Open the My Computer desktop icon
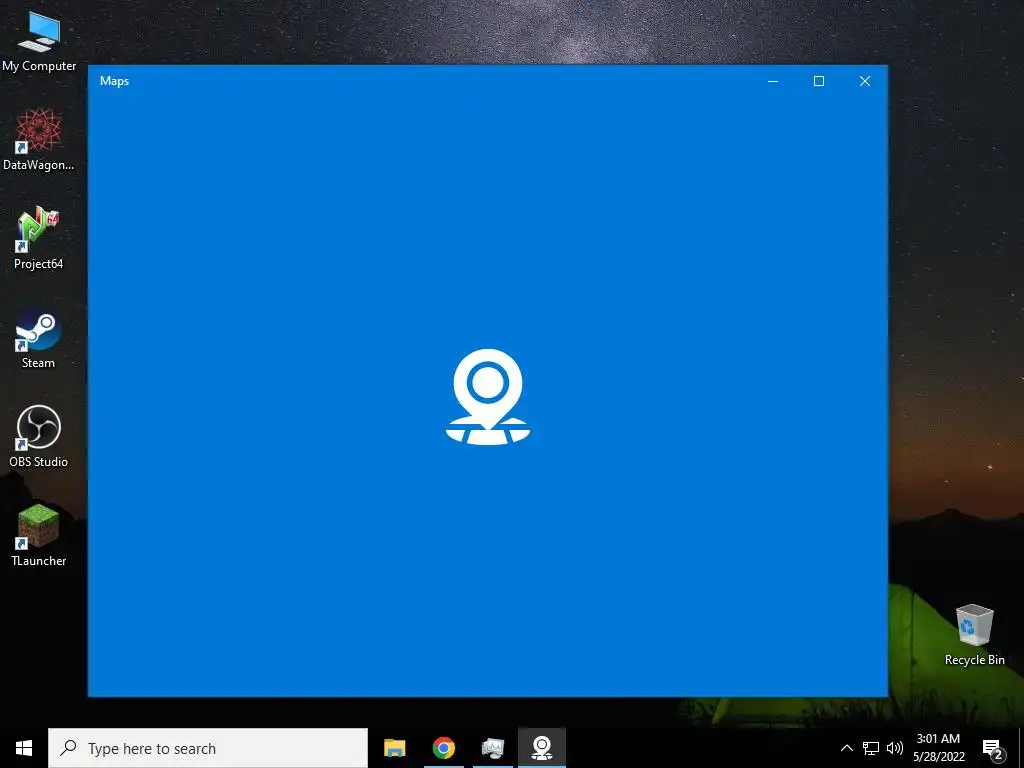Screen dimensions: 1024x768 coord(39,42)
